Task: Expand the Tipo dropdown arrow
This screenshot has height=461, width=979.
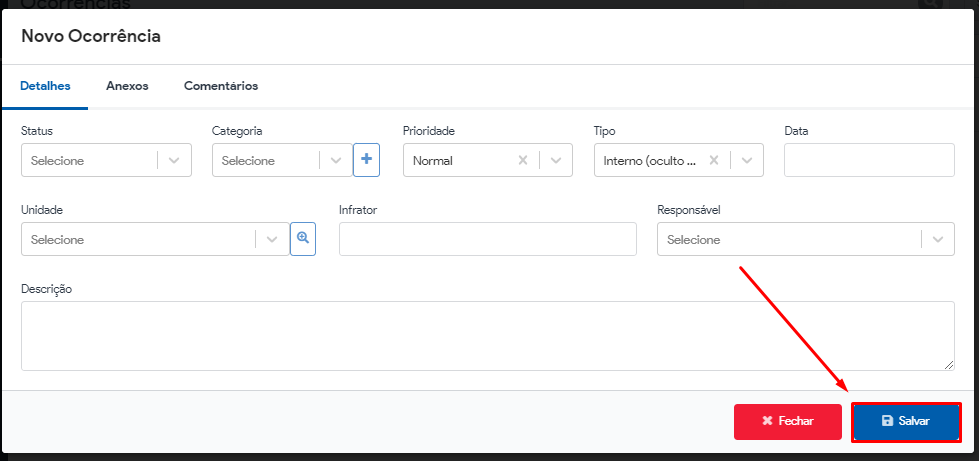Action: click(x=747, y=161)
